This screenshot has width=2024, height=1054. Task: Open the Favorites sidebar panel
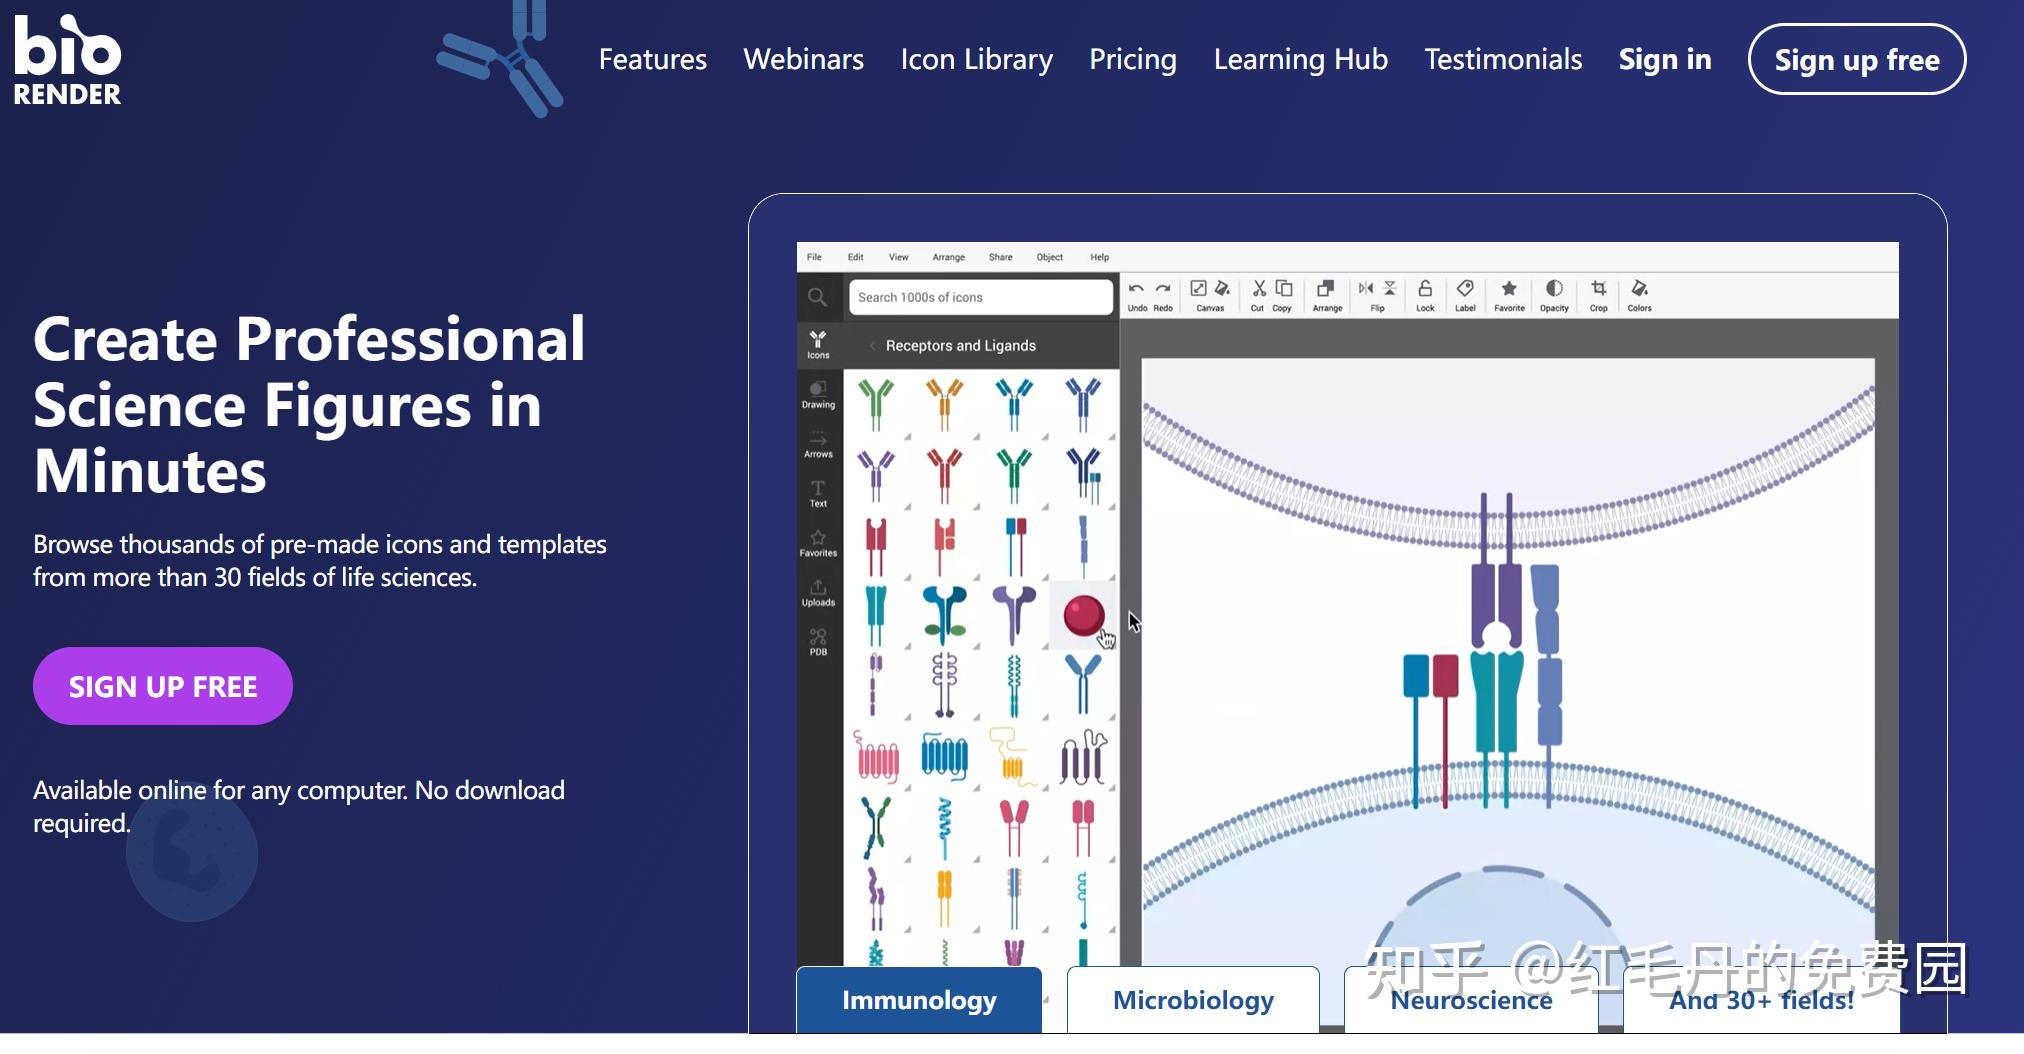(818, 543)
